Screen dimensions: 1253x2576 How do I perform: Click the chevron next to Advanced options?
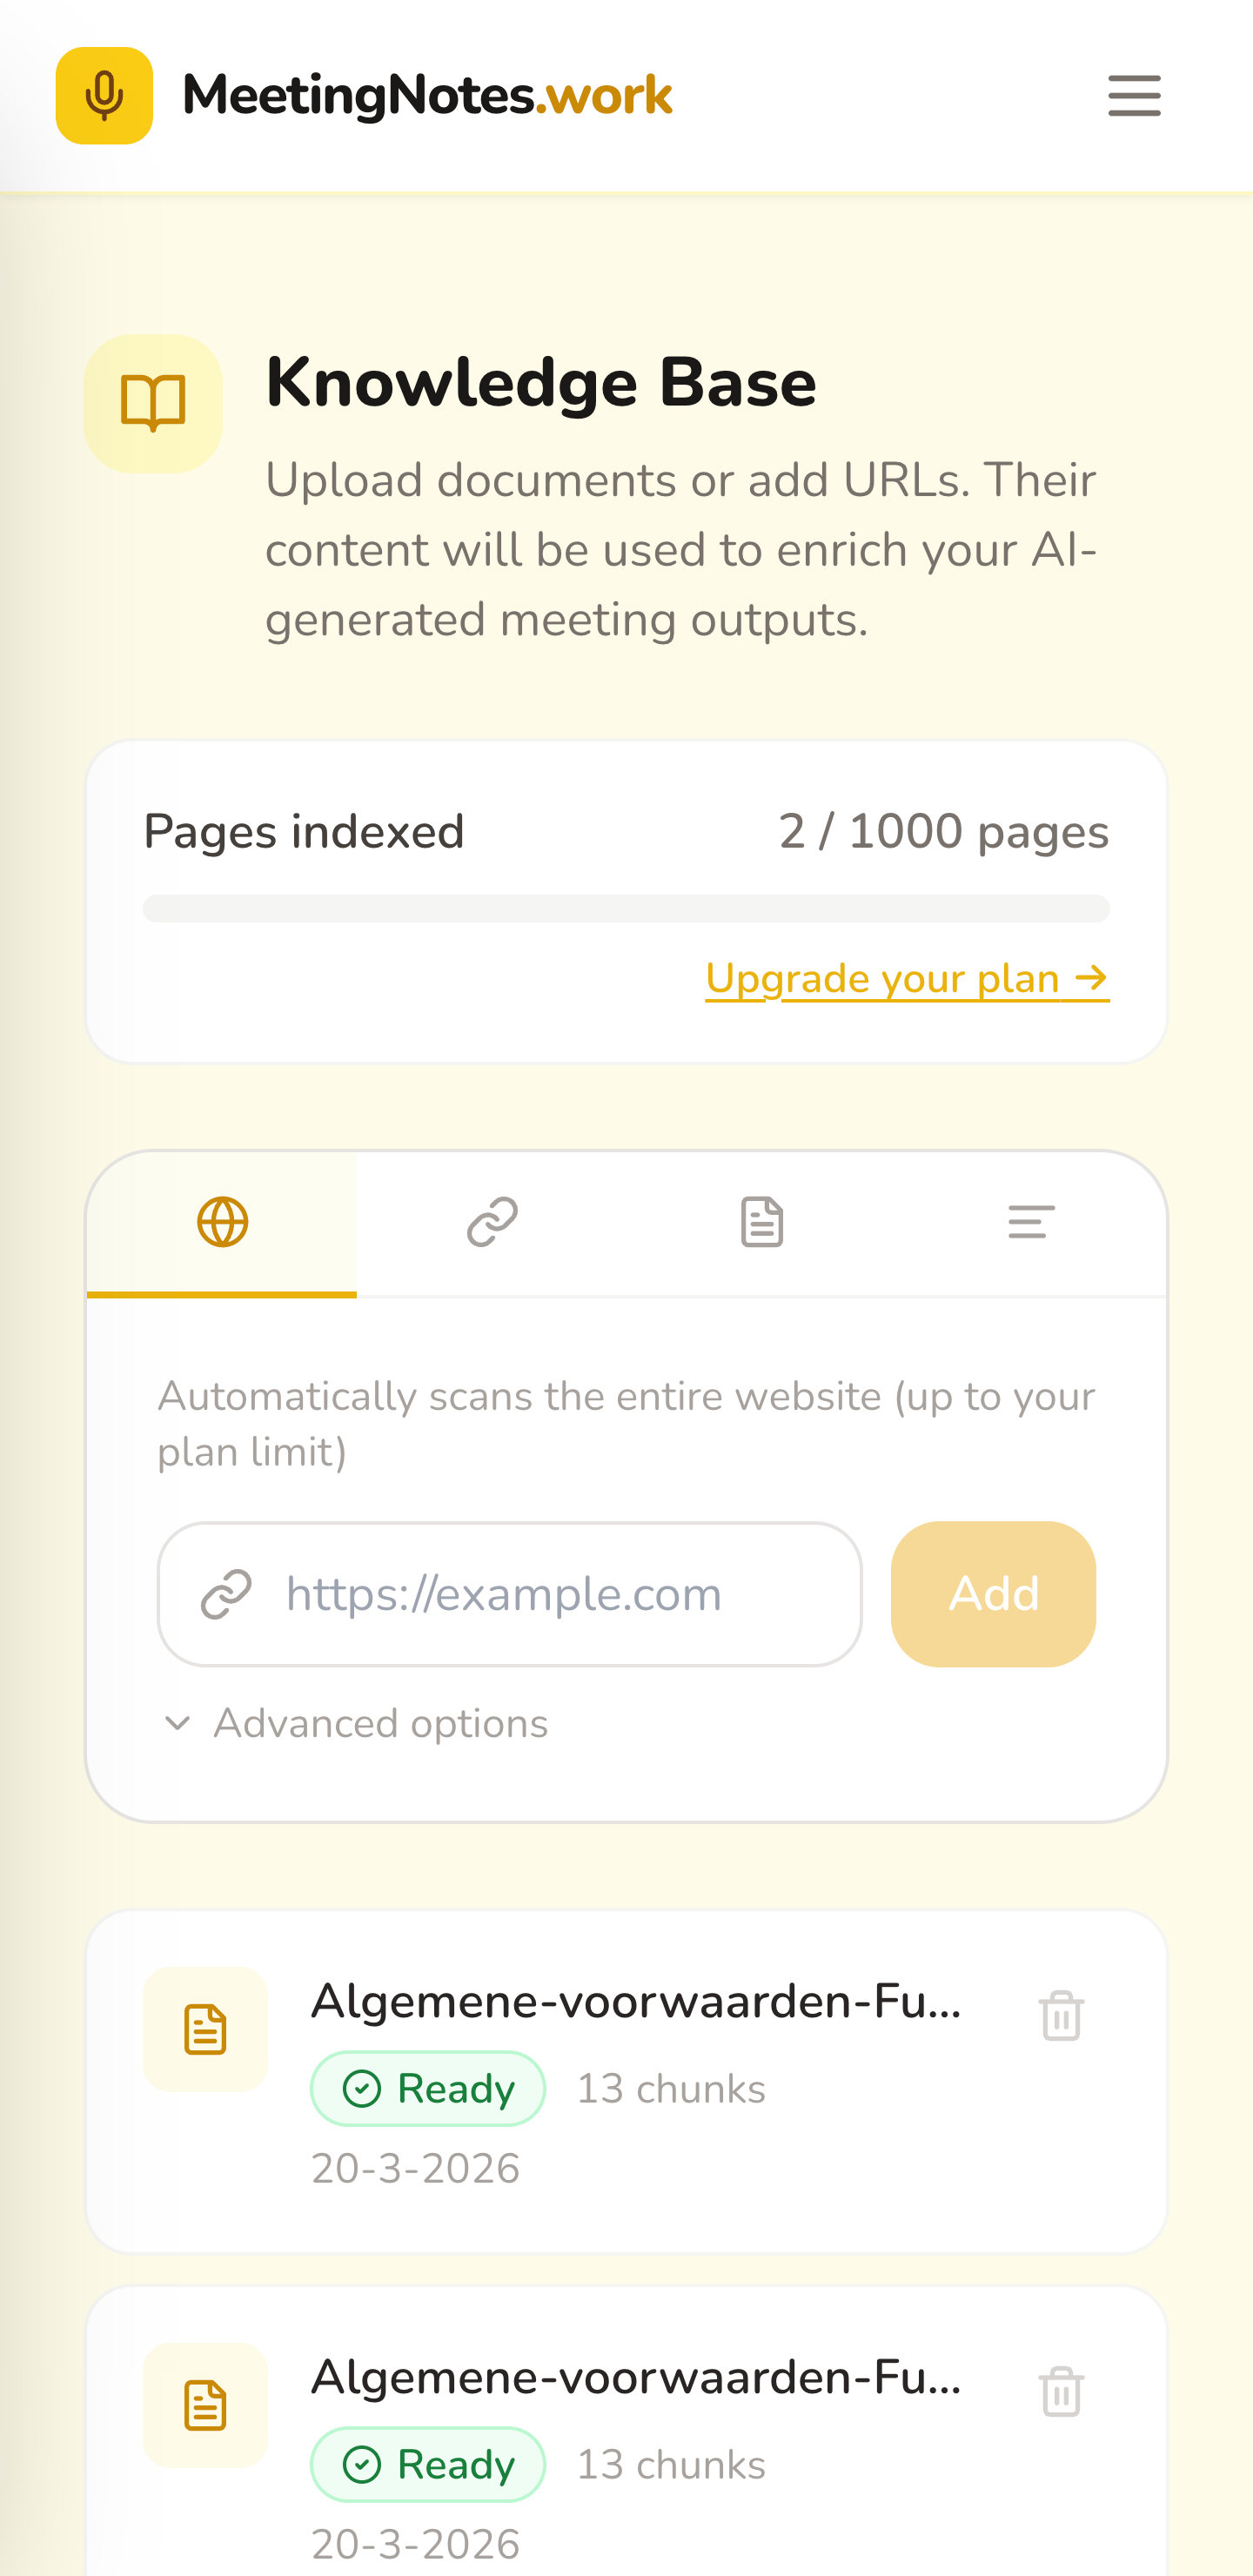click(178, 1723)
